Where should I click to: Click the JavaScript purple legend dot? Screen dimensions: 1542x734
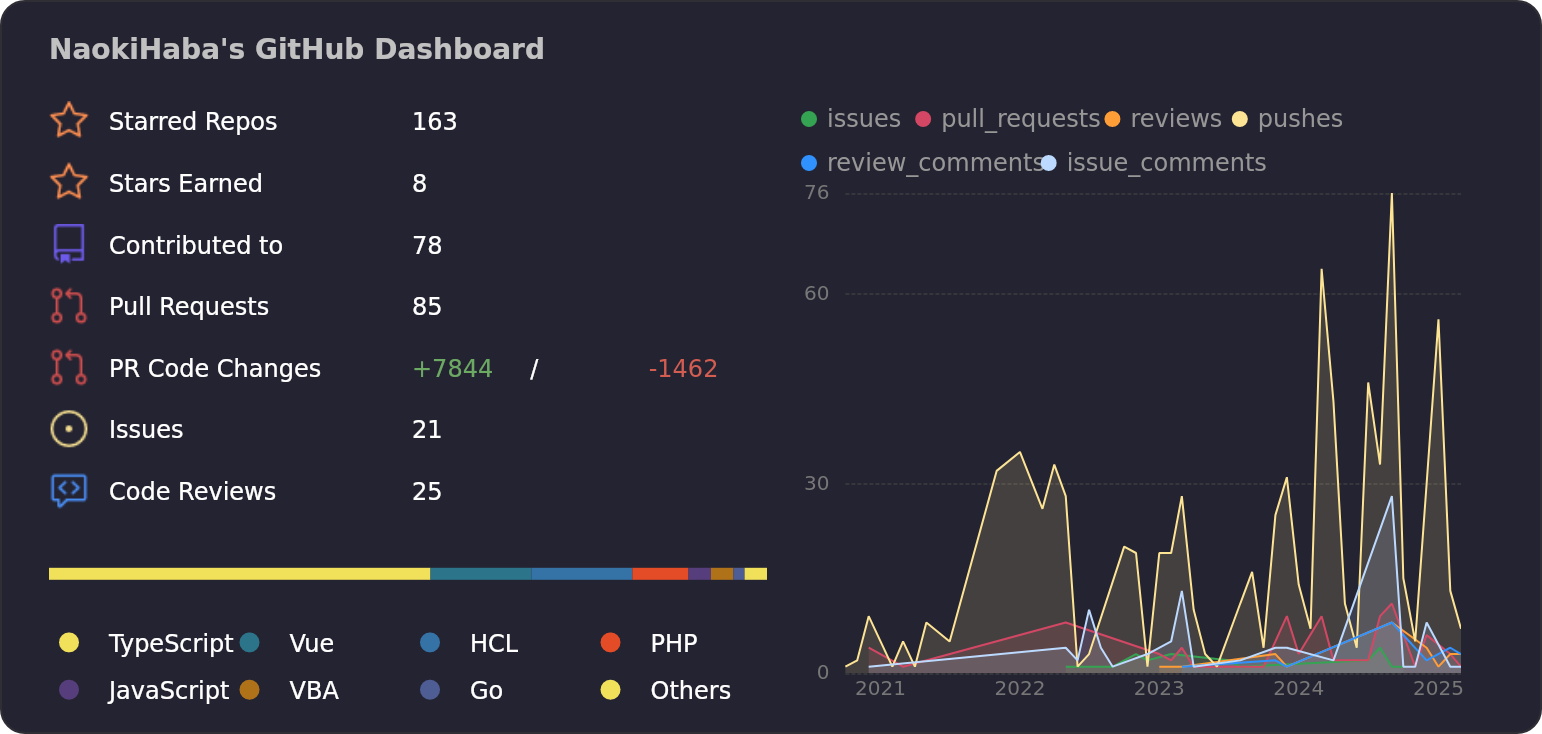pyautogui.click(x=69, y=689)
